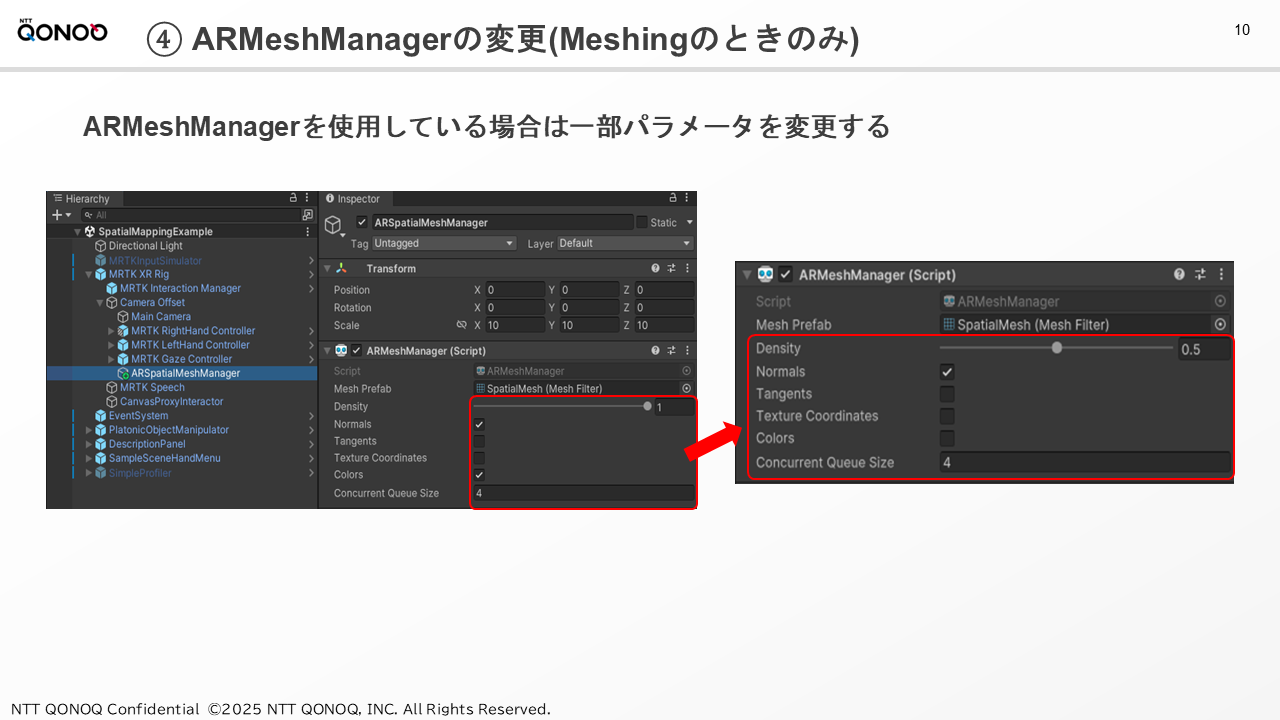Click help icon of ARMeshManager in Inspector window
The image size is (1280, 720).
pyautogui.click(x=656, y=351)
